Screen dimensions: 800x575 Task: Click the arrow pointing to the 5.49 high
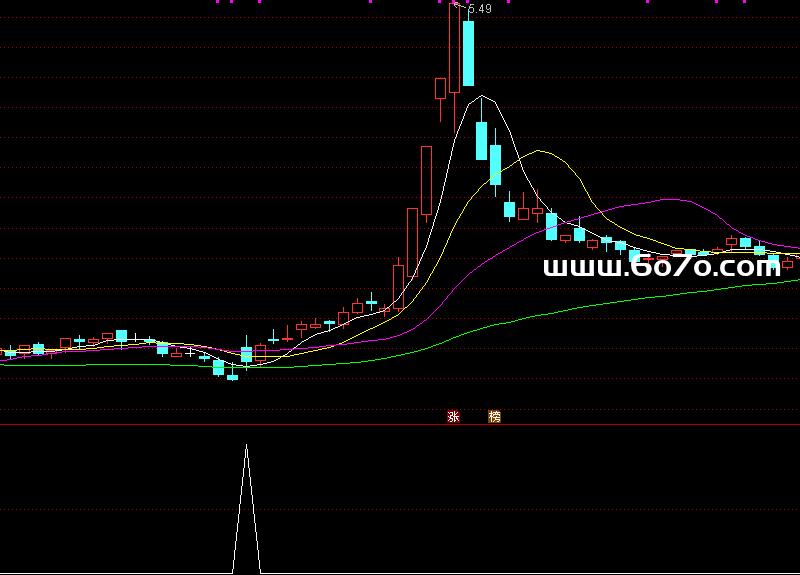pos(458,7)
